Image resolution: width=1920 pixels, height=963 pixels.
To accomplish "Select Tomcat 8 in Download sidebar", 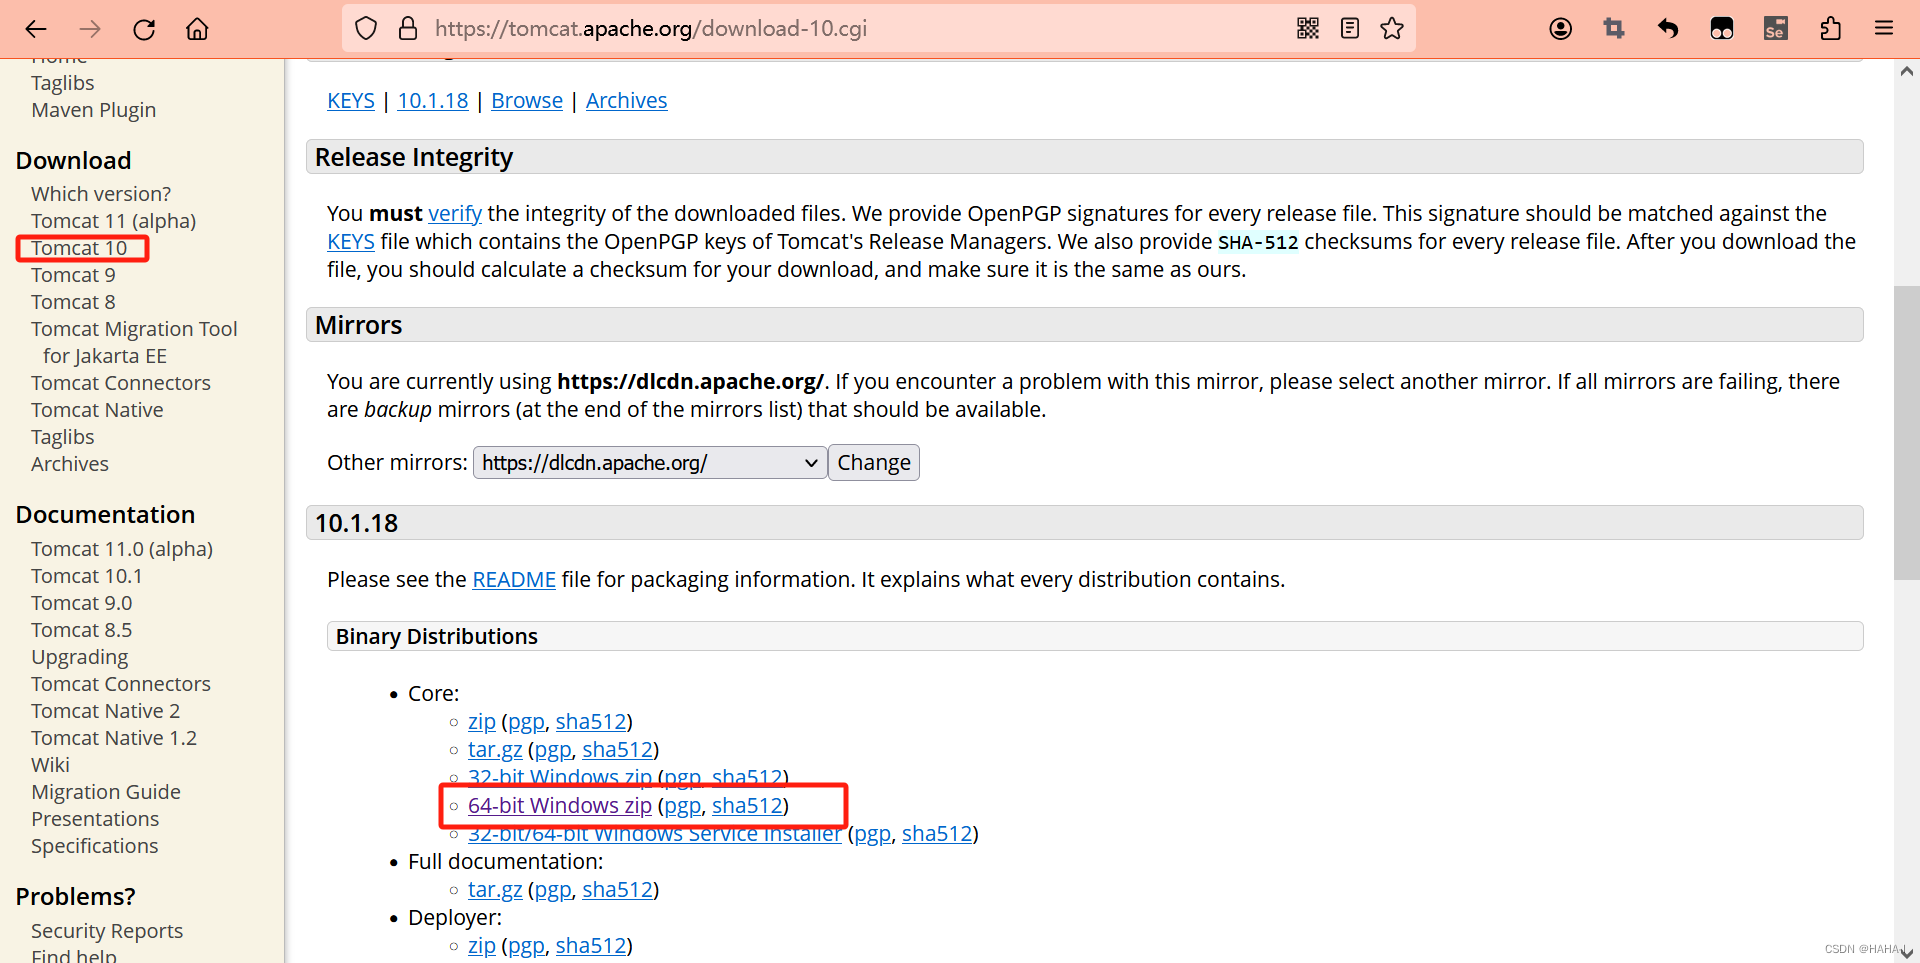I will tap(73, 302).
